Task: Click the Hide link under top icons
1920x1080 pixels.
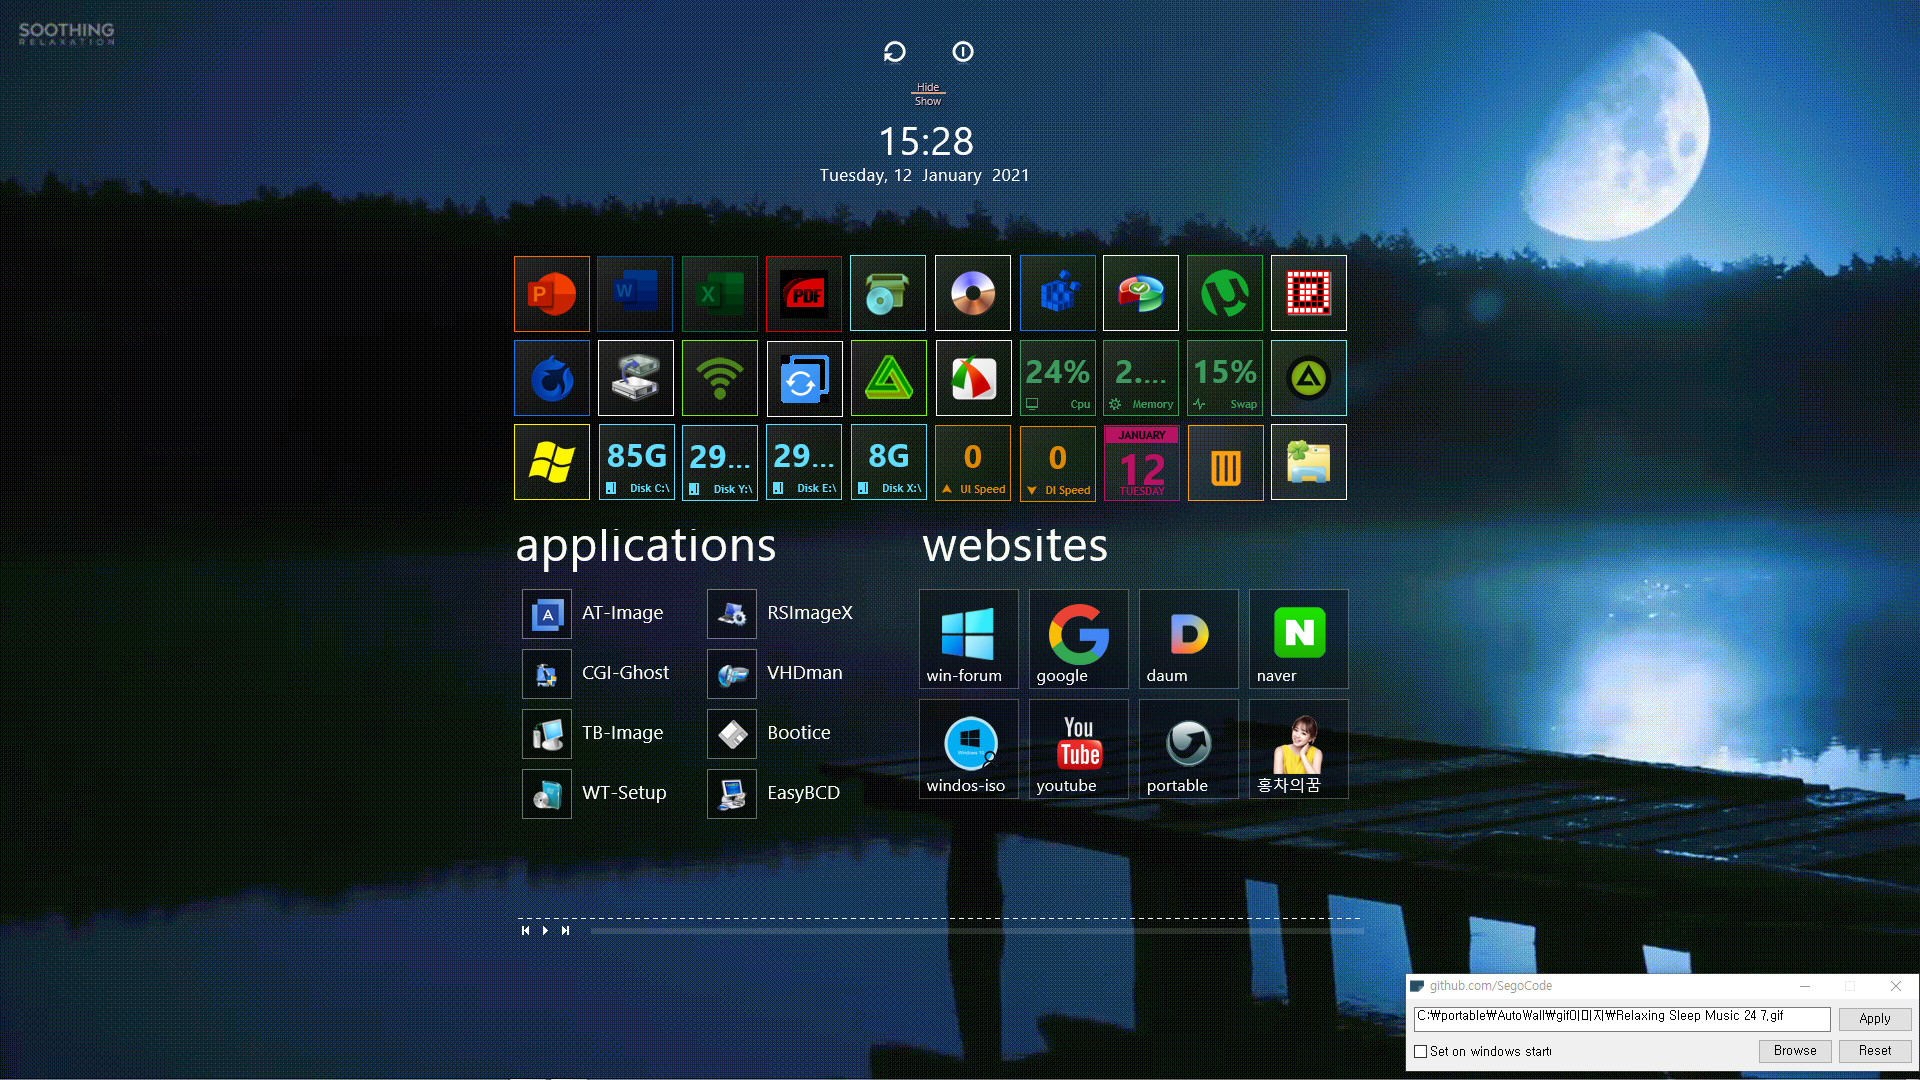Action: [928, 87]
